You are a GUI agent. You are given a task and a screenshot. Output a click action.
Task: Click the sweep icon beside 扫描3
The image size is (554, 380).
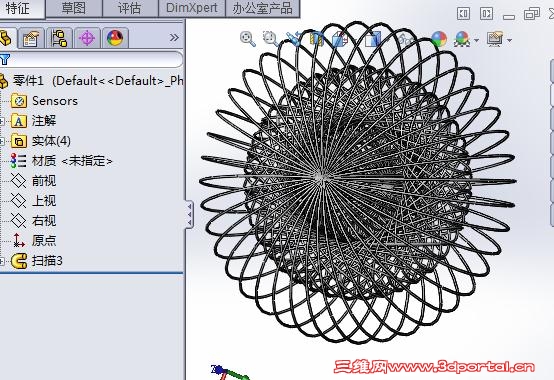click(x=19, y=261)
